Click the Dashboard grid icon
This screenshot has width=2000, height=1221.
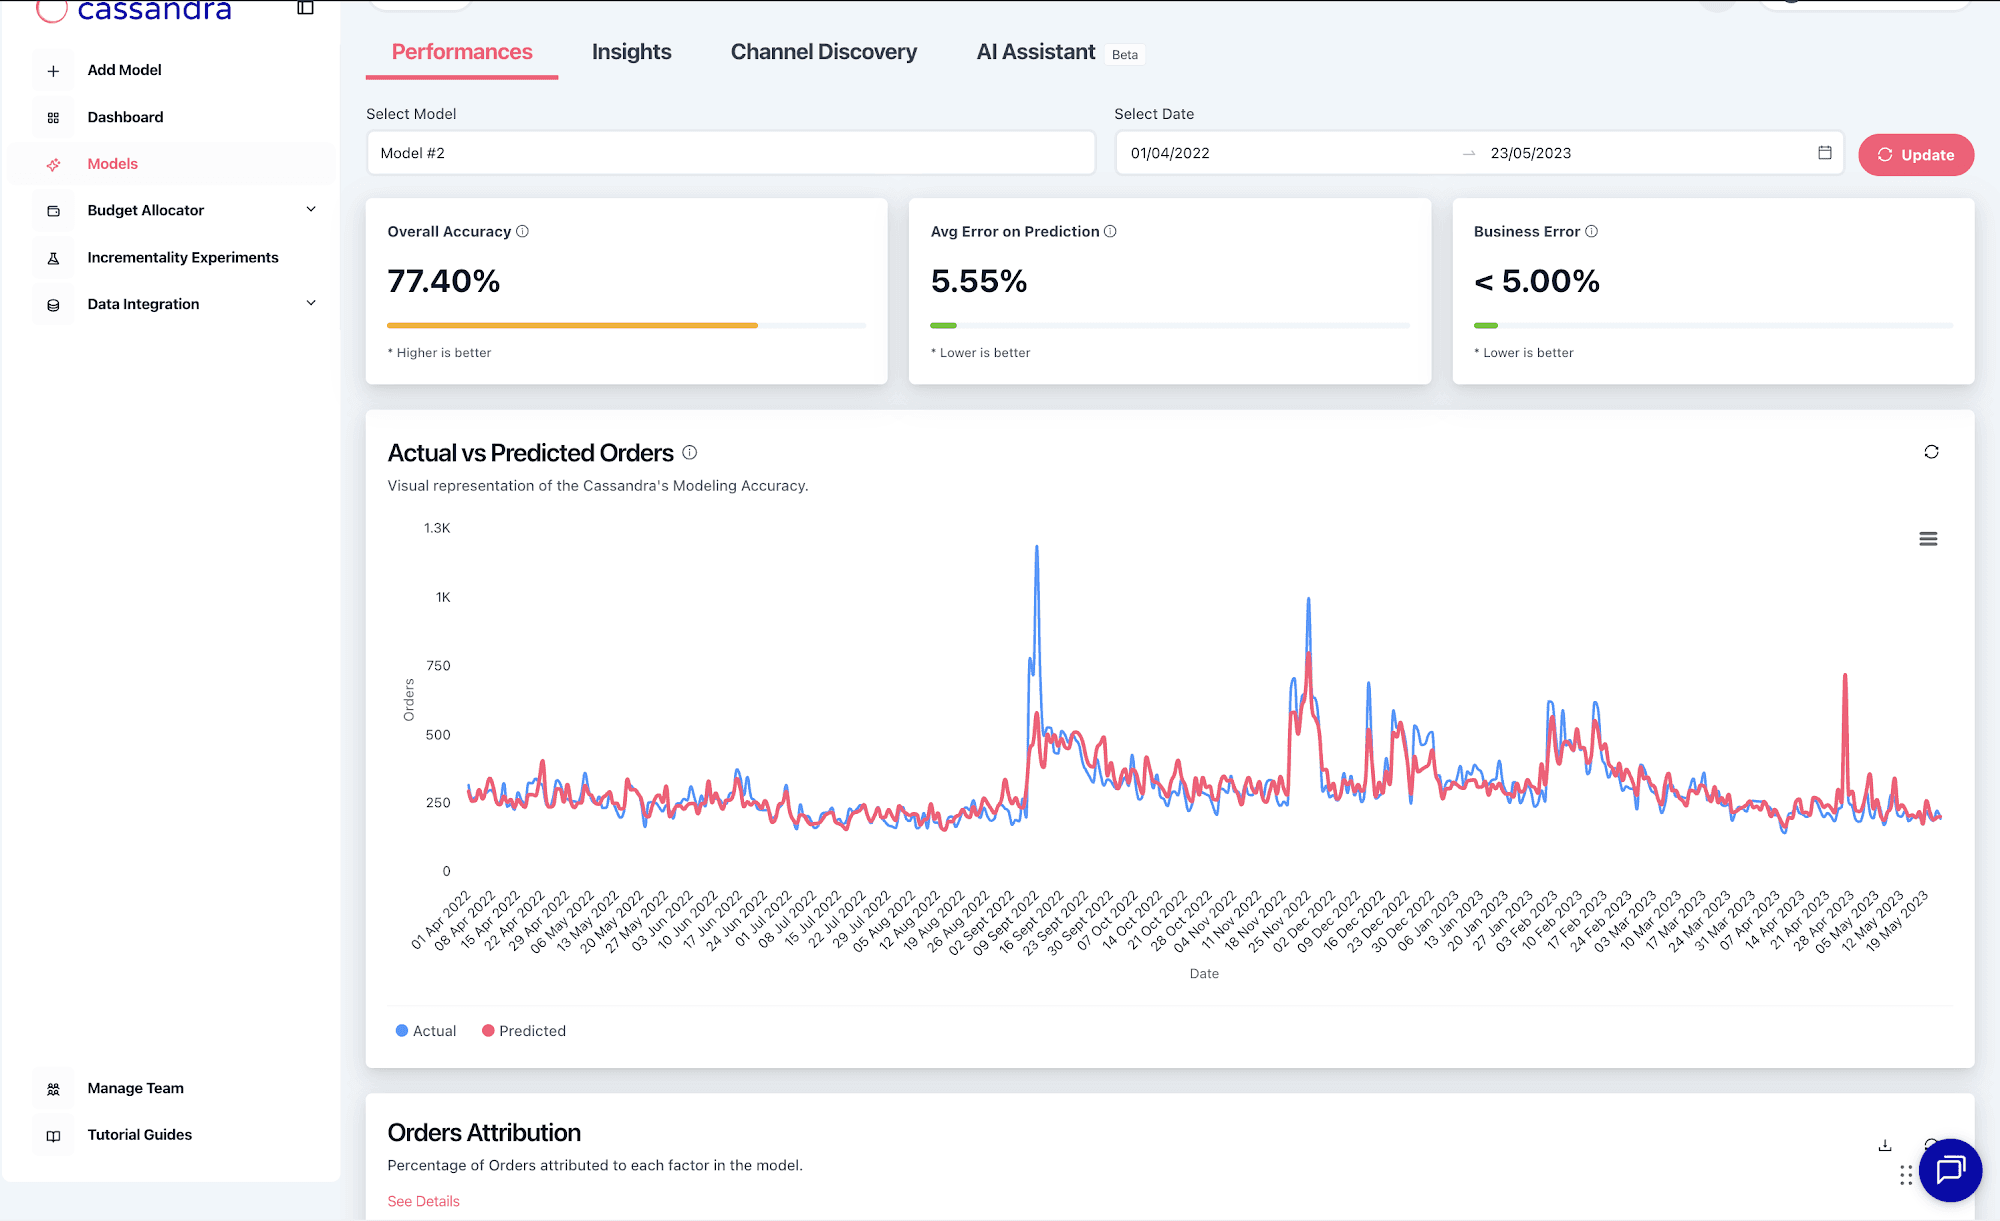[53, 118]
